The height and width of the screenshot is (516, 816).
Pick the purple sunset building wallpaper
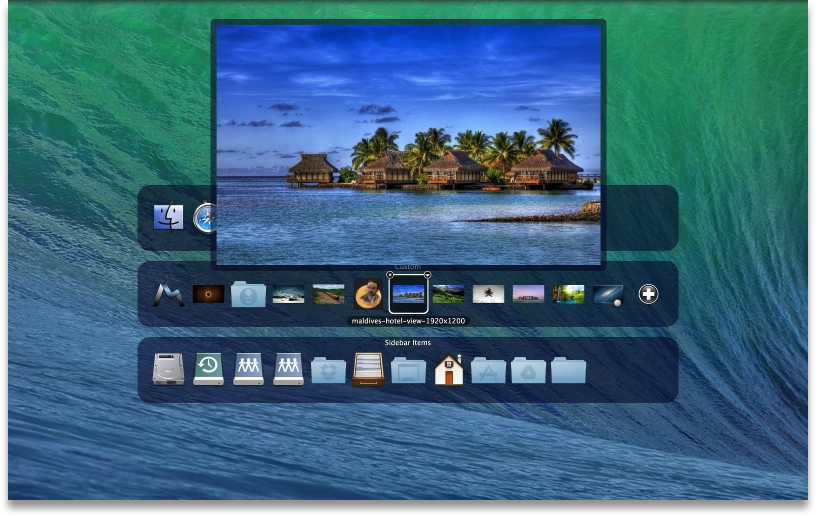coord(528,294)
